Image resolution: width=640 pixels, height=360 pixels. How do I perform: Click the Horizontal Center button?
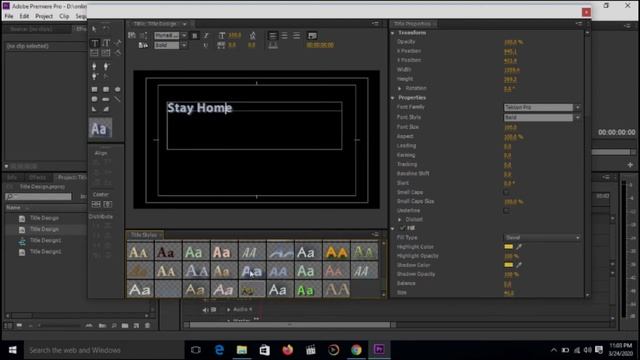96,204
